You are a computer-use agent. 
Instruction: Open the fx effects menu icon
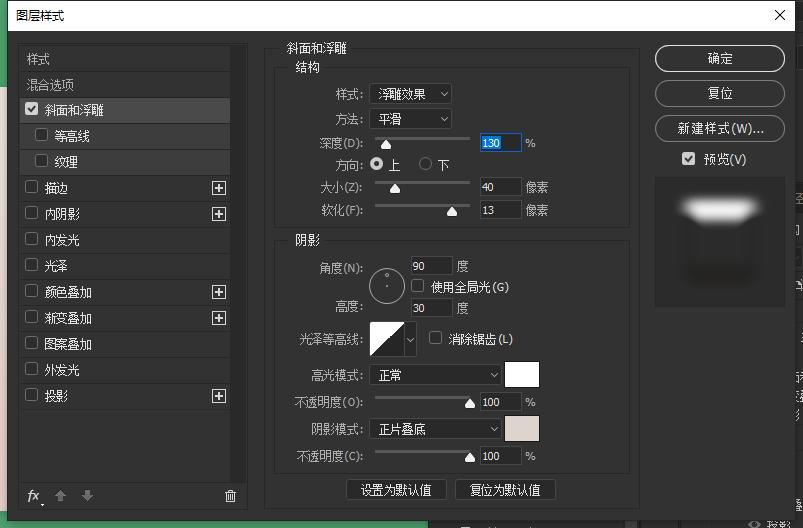(34, 496)
